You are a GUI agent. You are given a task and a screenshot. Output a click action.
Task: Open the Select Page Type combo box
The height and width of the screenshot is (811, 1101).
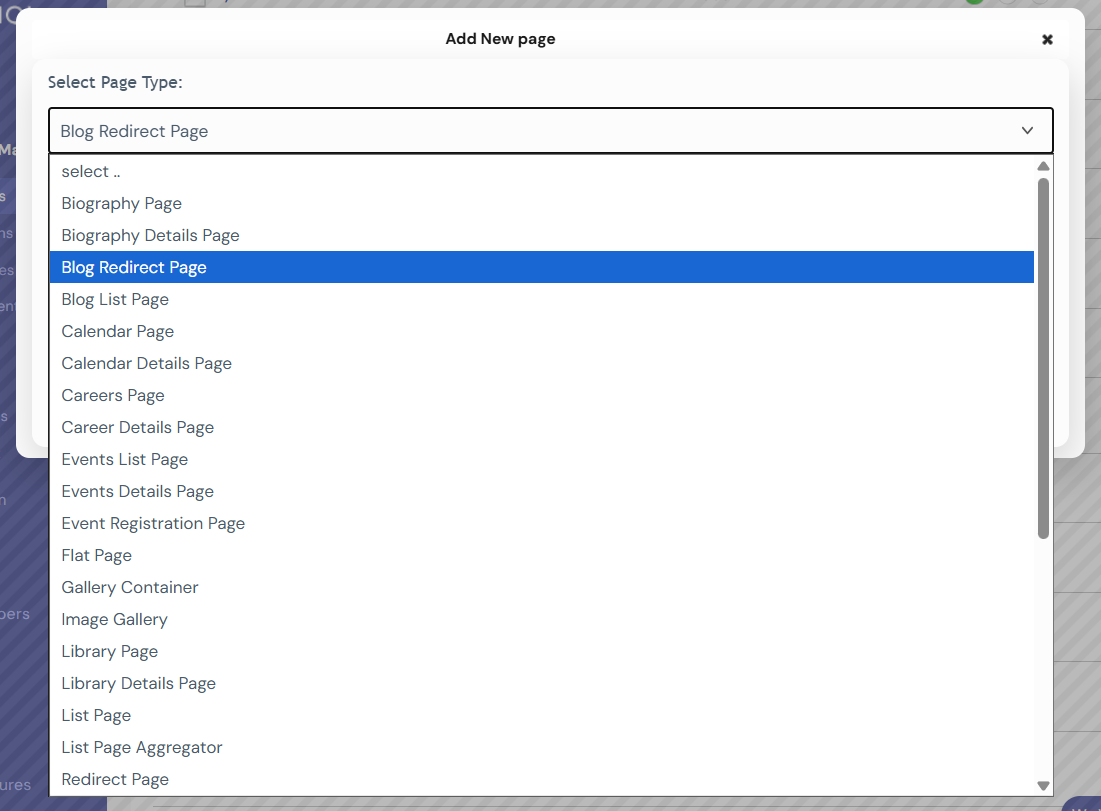pyautogui.click(x=550, y=131)
